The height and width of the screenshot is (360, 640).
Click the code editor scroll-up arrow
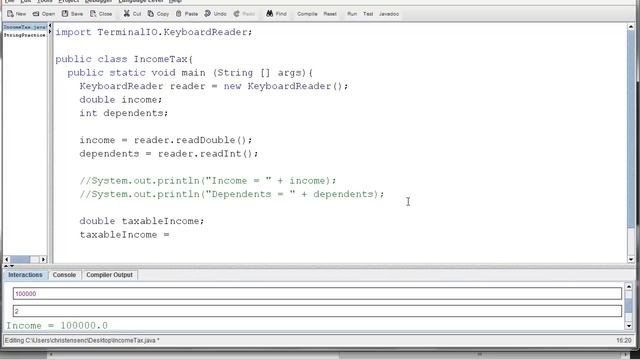pyautogui.click(x=631, y=27)
